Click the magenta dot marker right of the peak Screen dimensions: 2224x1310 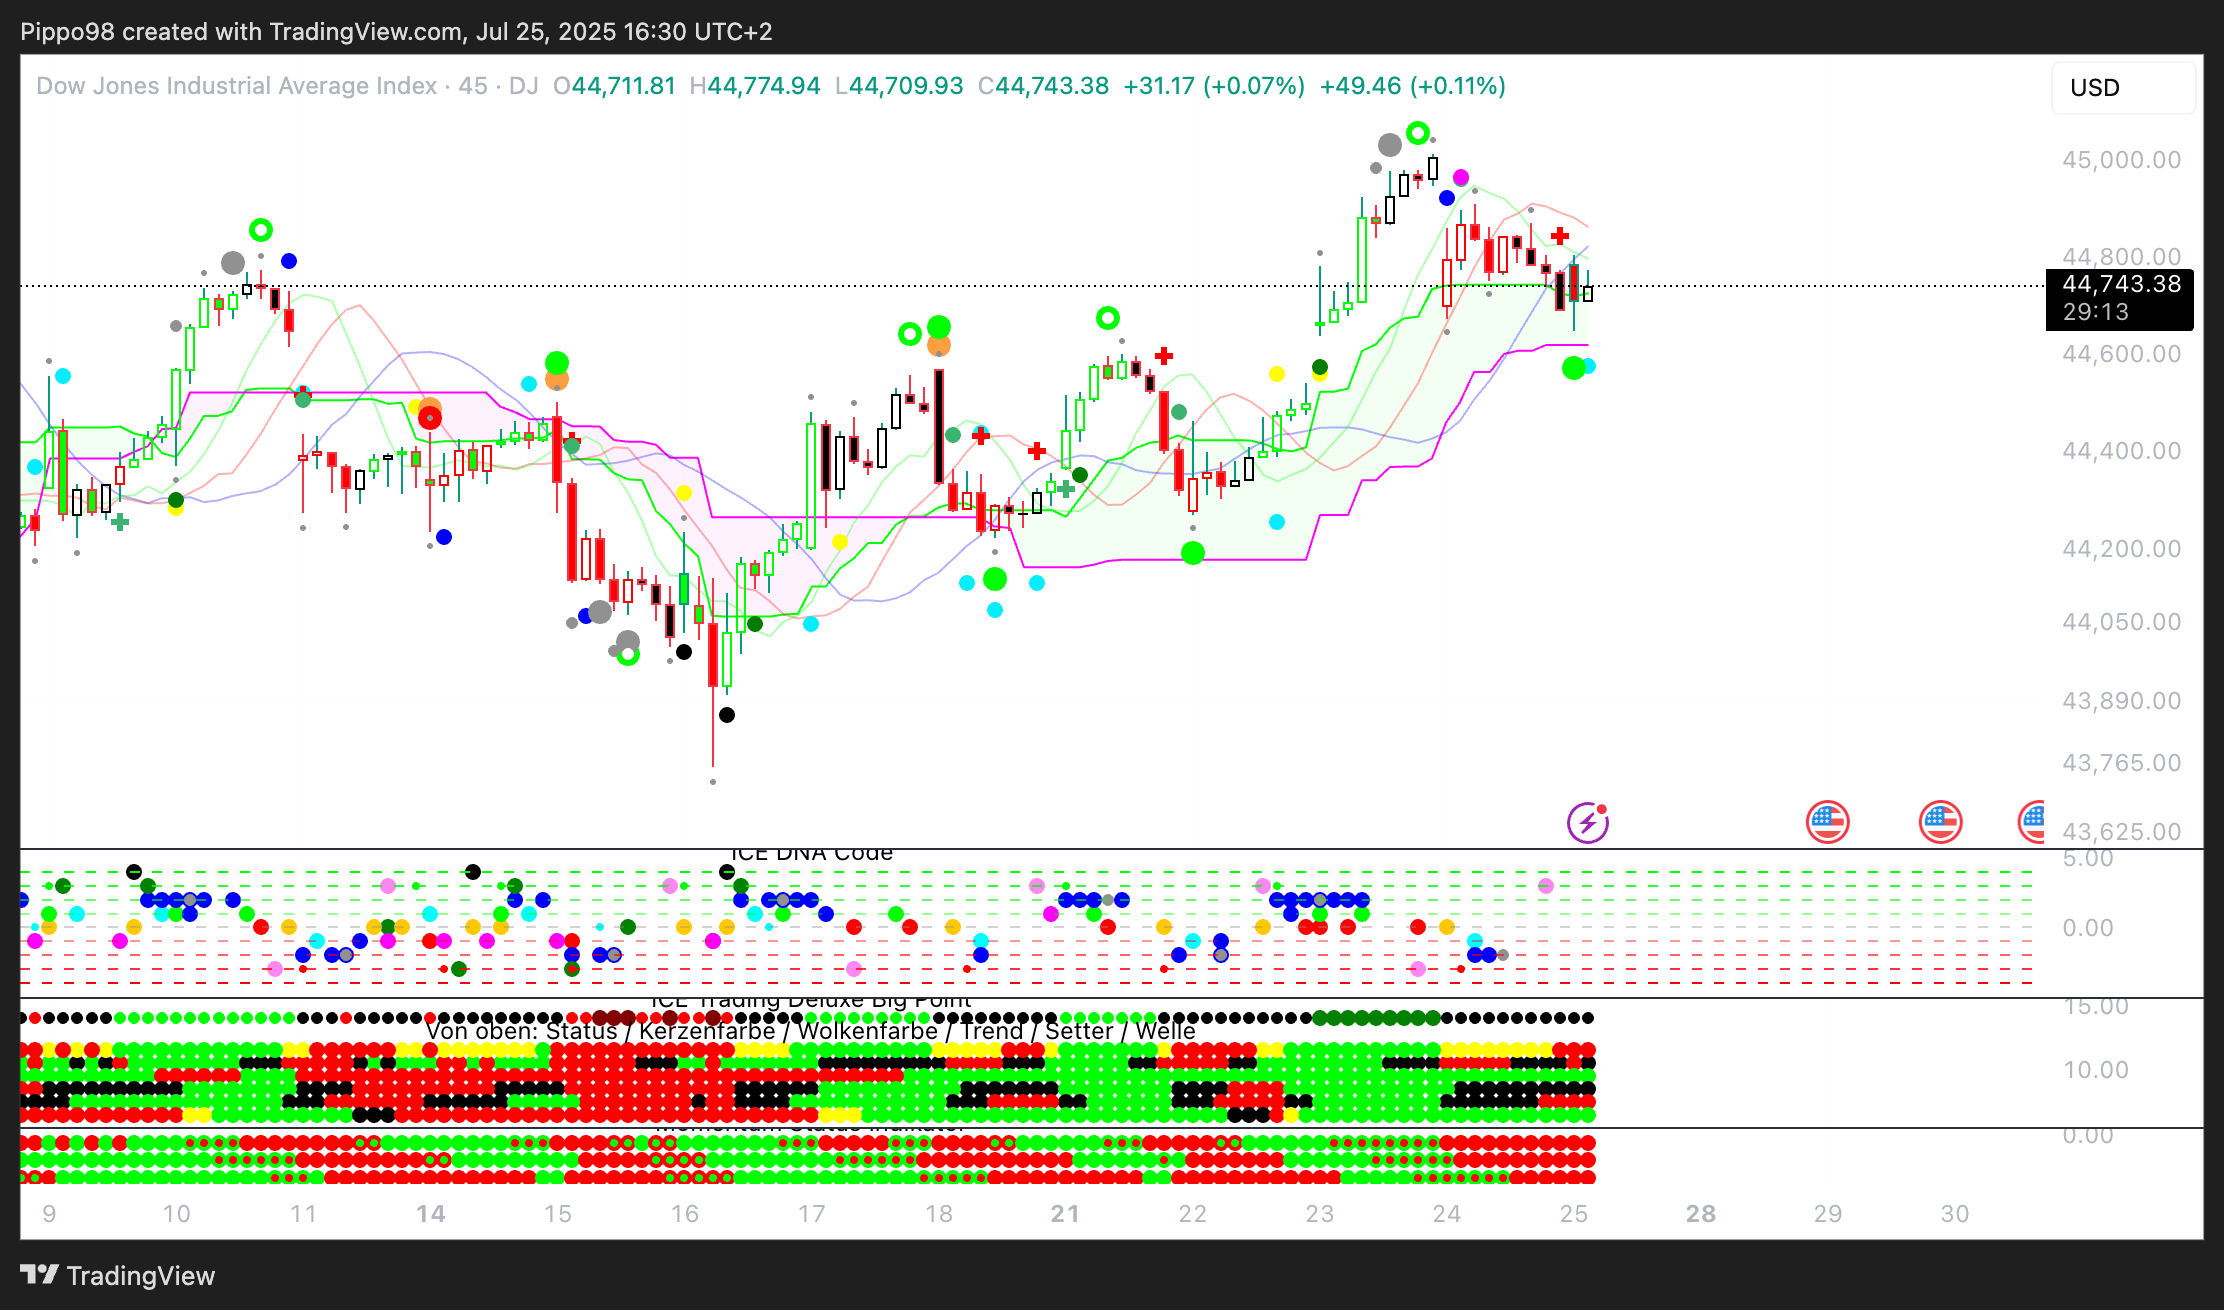tap(1460, 177)
